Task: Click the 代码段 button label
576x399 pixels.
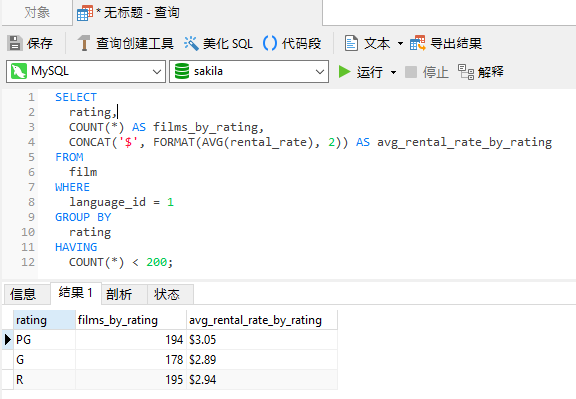Action: (301, 43)
